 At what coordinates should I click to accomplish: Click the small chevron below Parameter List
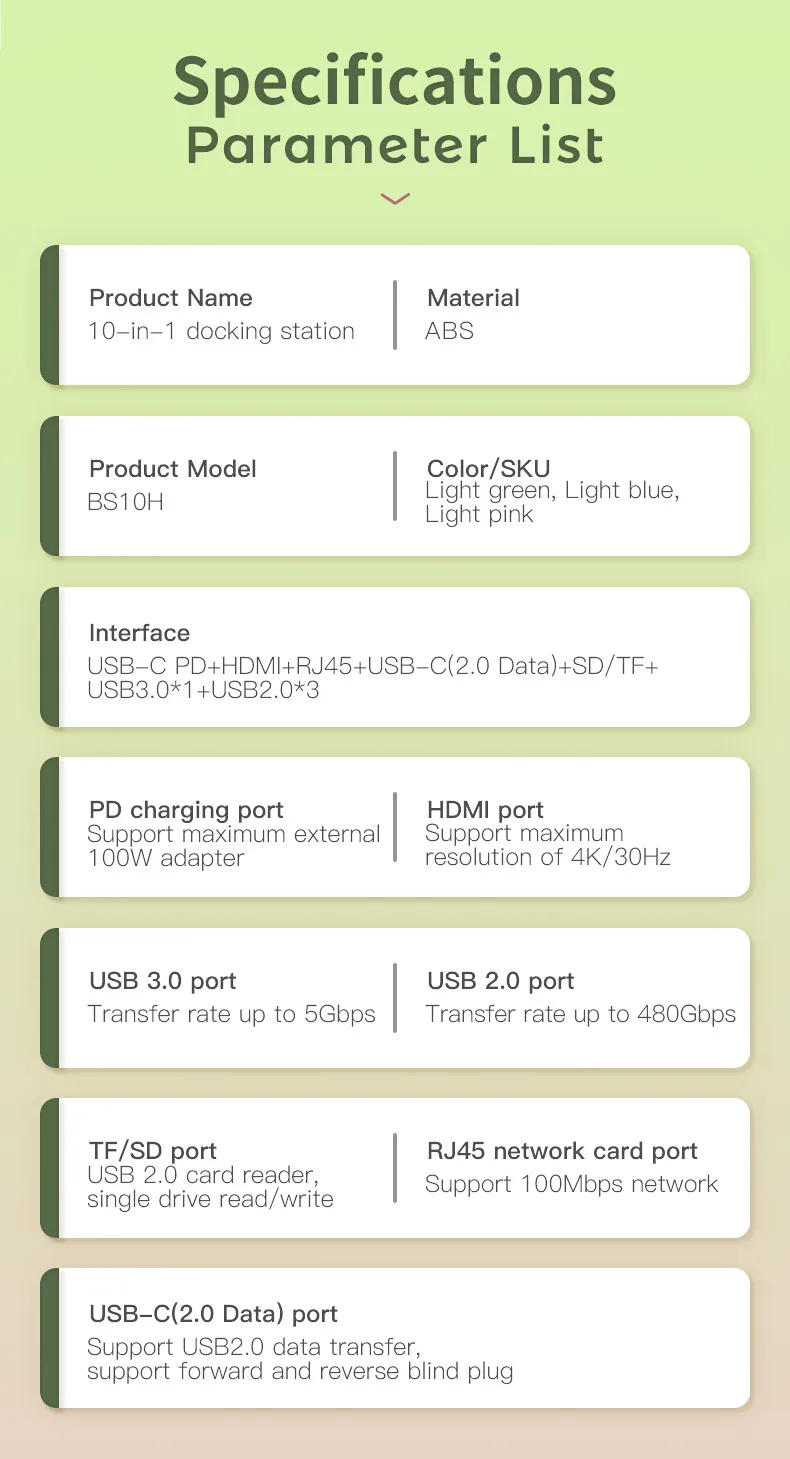(395, 199)
